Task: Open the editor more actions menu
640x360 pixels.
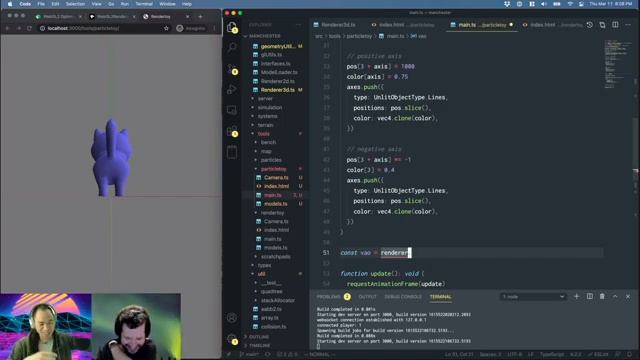Action: 628,25
